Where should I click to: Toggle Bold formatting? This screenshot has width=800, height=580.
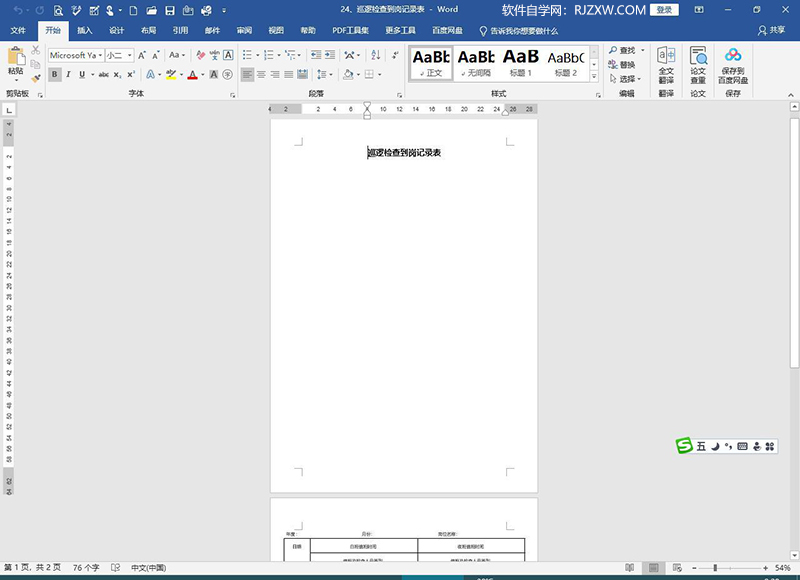point(55,74)
